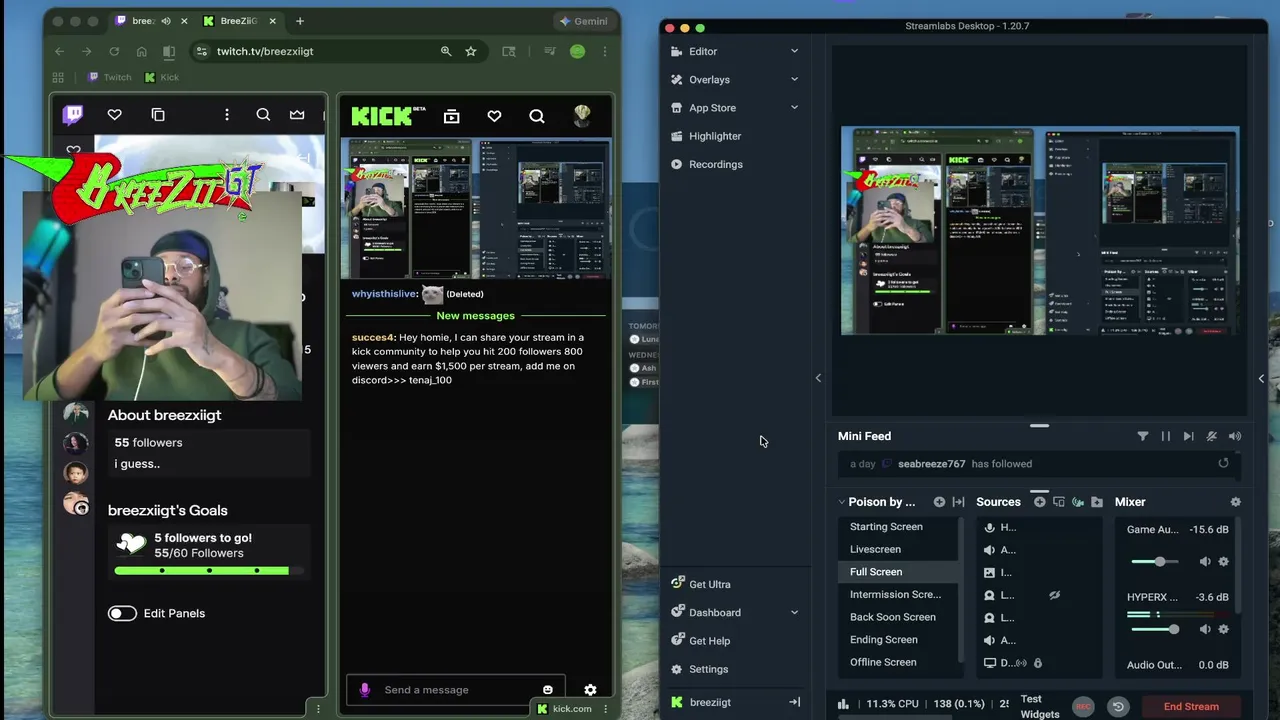Mute Game Audio in Mixer
The height and width of the screenshot is (720, 1280).
coord(1205,562)
